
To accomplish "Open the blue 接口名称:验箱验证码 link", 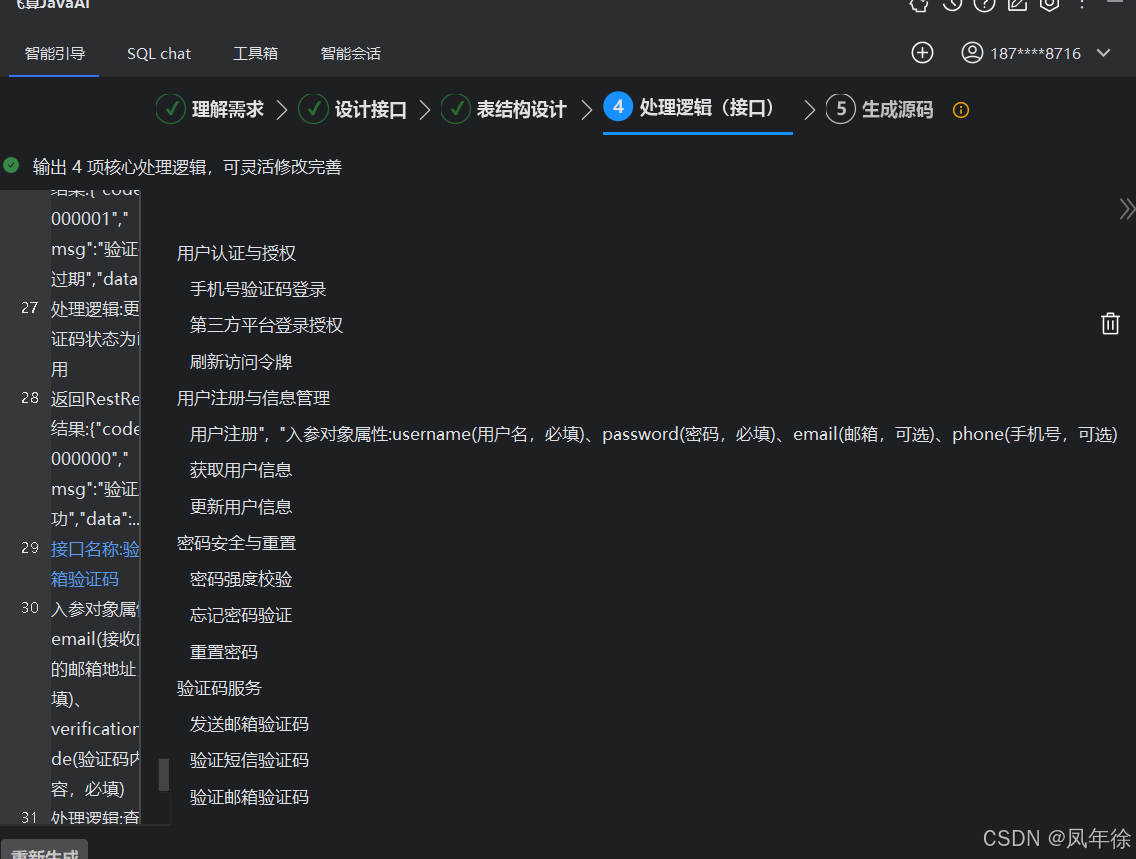I will coord(95,549).
